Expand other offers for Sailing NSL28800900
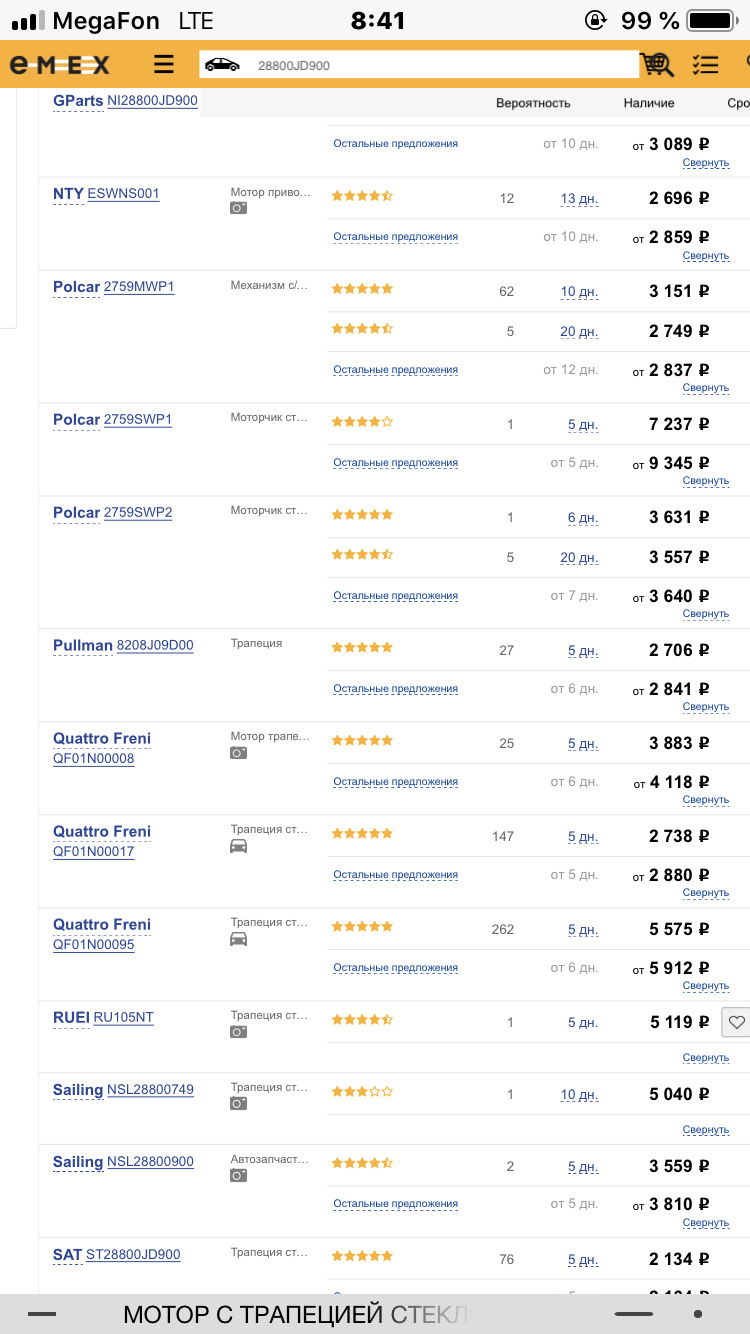This screenshot has width=750, height=1334. (395, 1204)
